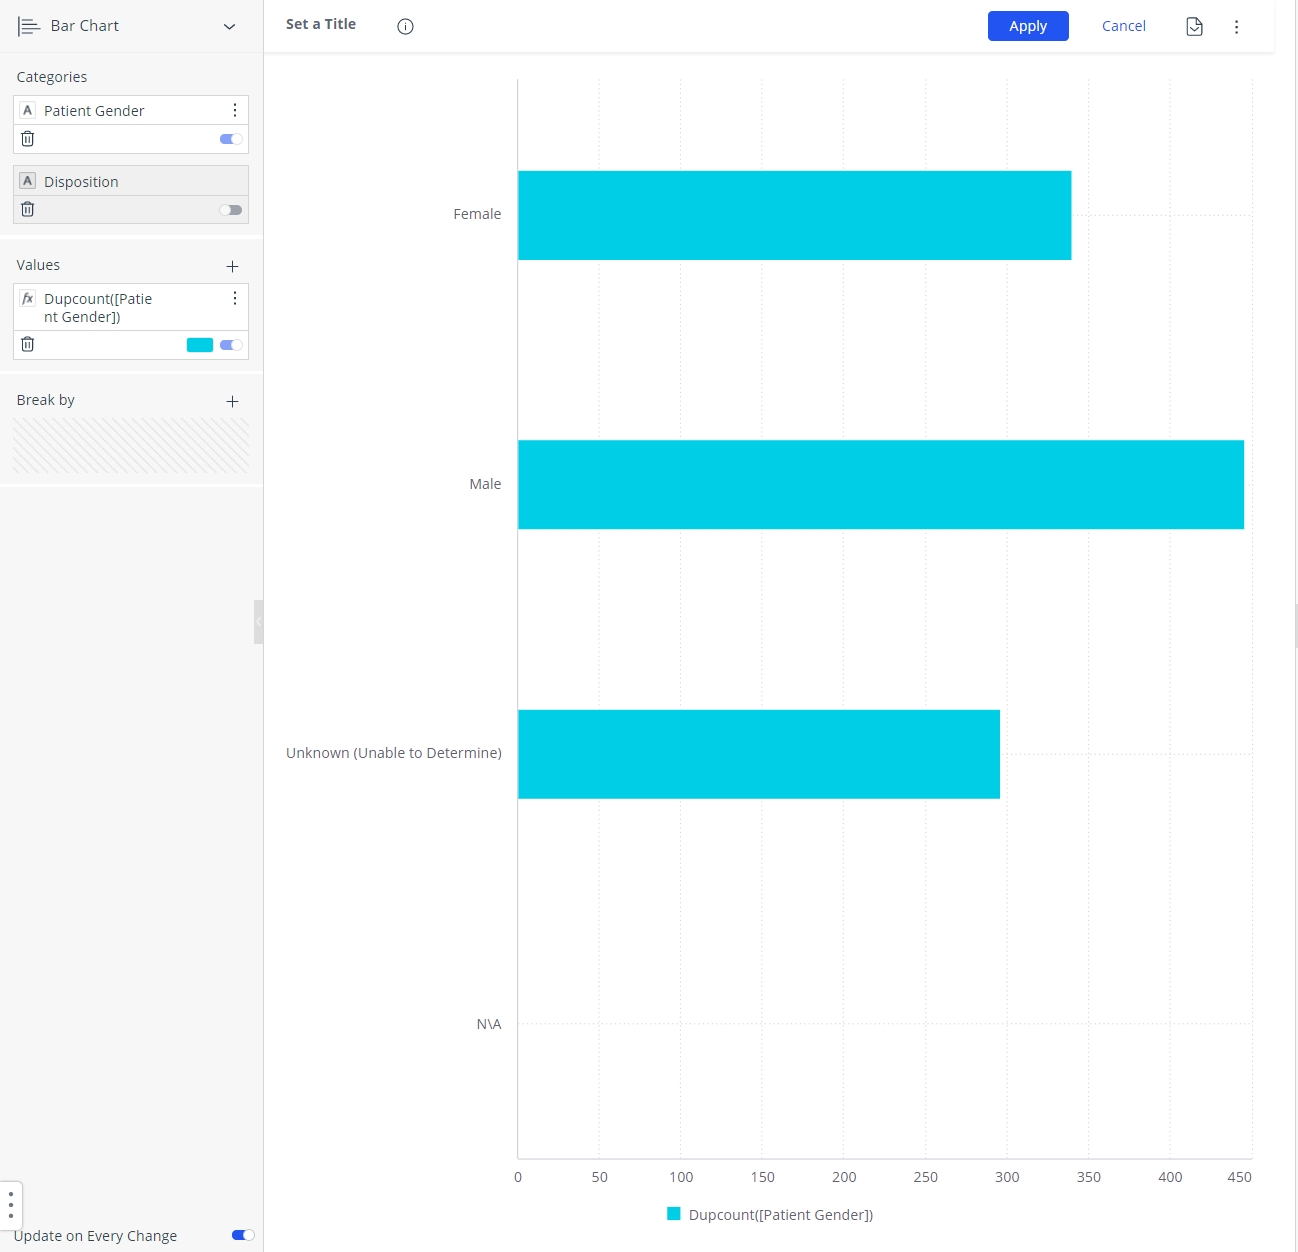Open the Patient Gender options menu
1298x1252 pixels.
coord(235,110)
